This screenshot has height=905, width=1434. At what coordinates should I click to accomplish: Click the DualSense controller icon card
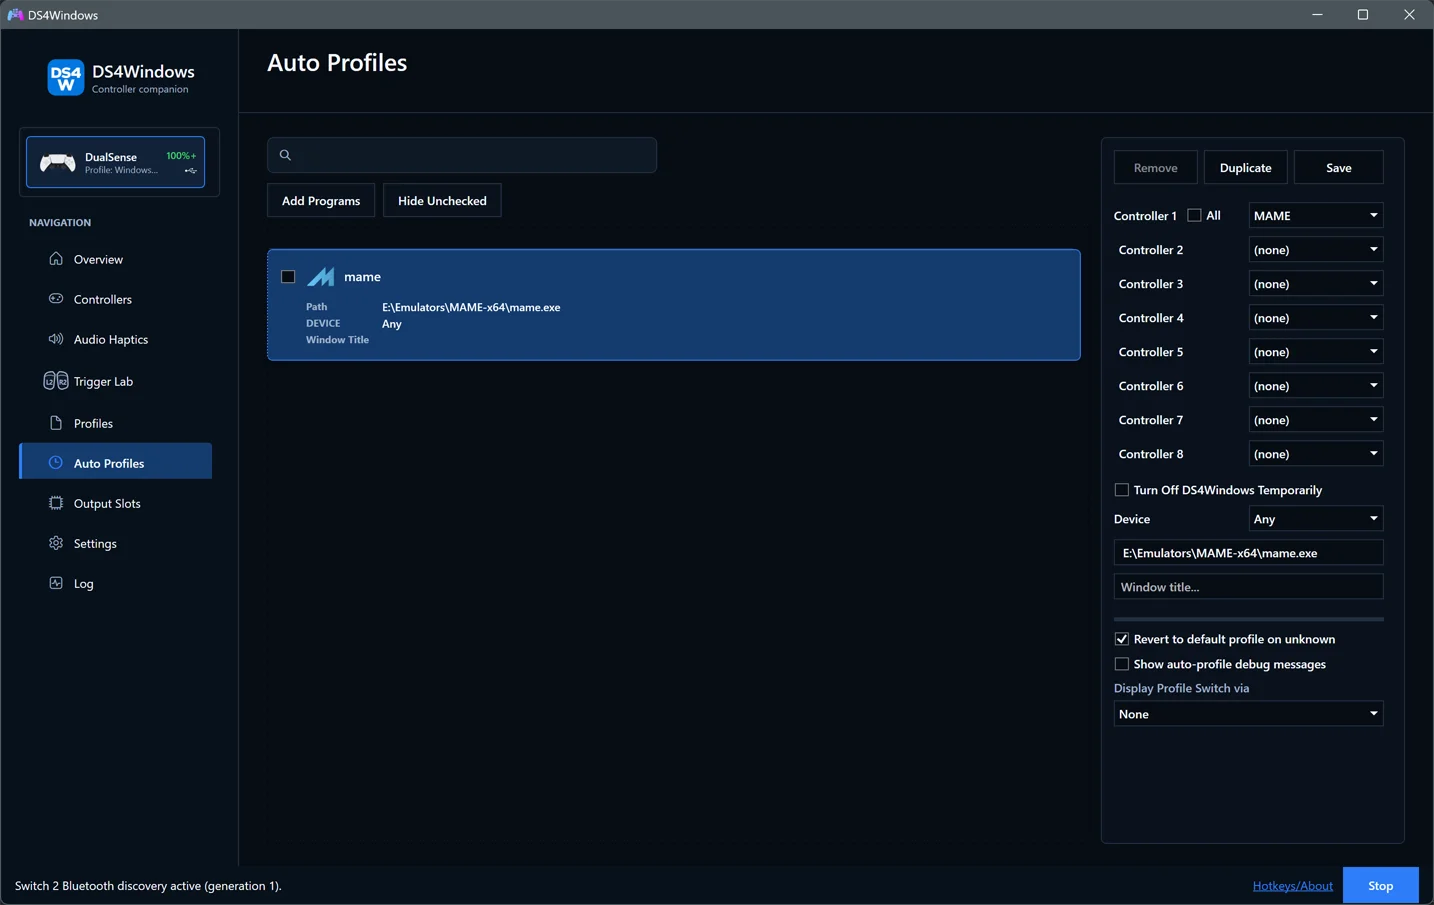(x=115, y=162)
